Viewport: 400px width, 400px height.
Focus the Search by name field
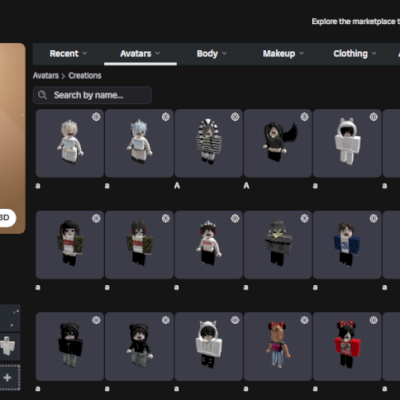tap(92, 95)
